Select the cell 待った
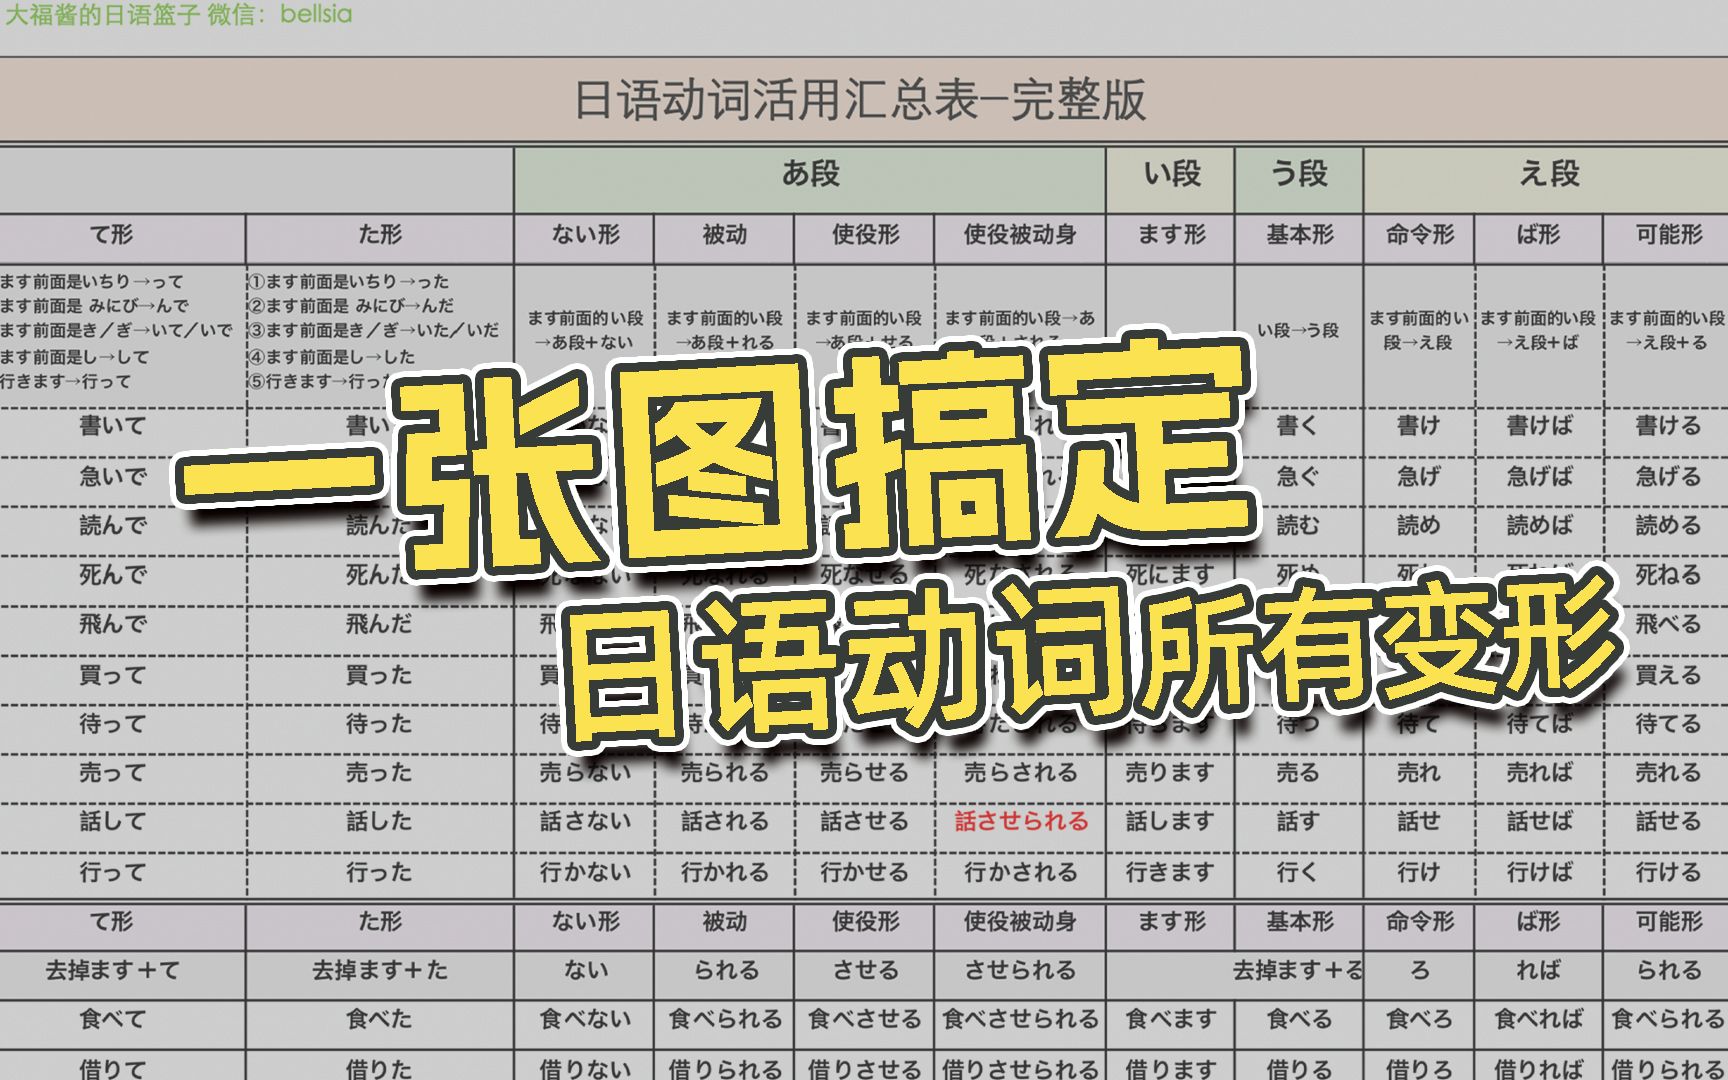Image resolution: width=1728 pixels, height=1080 pixels. coord(379,725)
